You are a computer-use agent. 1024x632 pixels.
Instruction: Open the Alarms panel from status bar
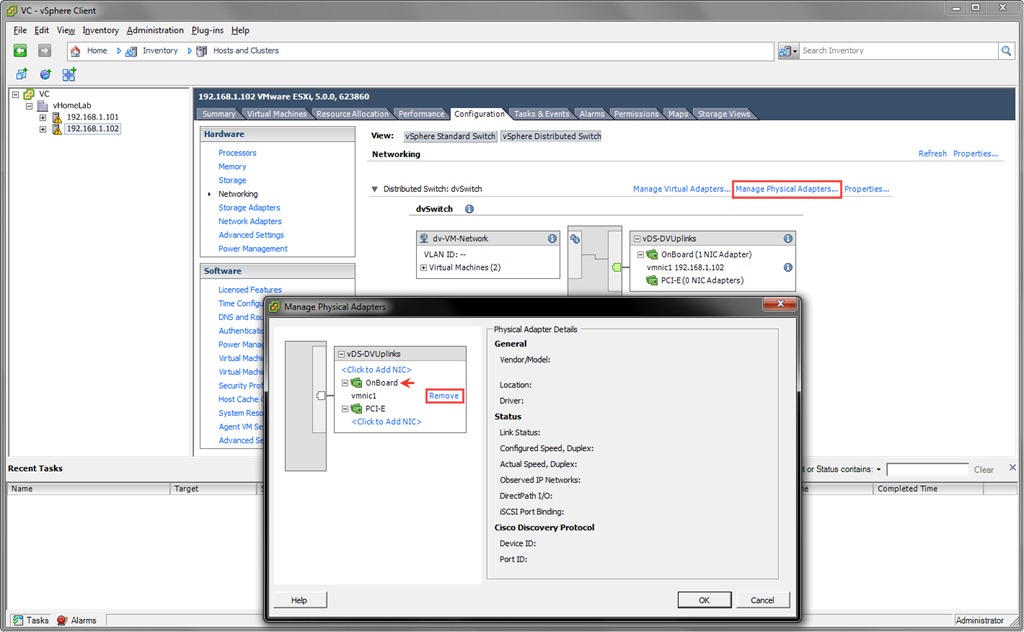77,620
